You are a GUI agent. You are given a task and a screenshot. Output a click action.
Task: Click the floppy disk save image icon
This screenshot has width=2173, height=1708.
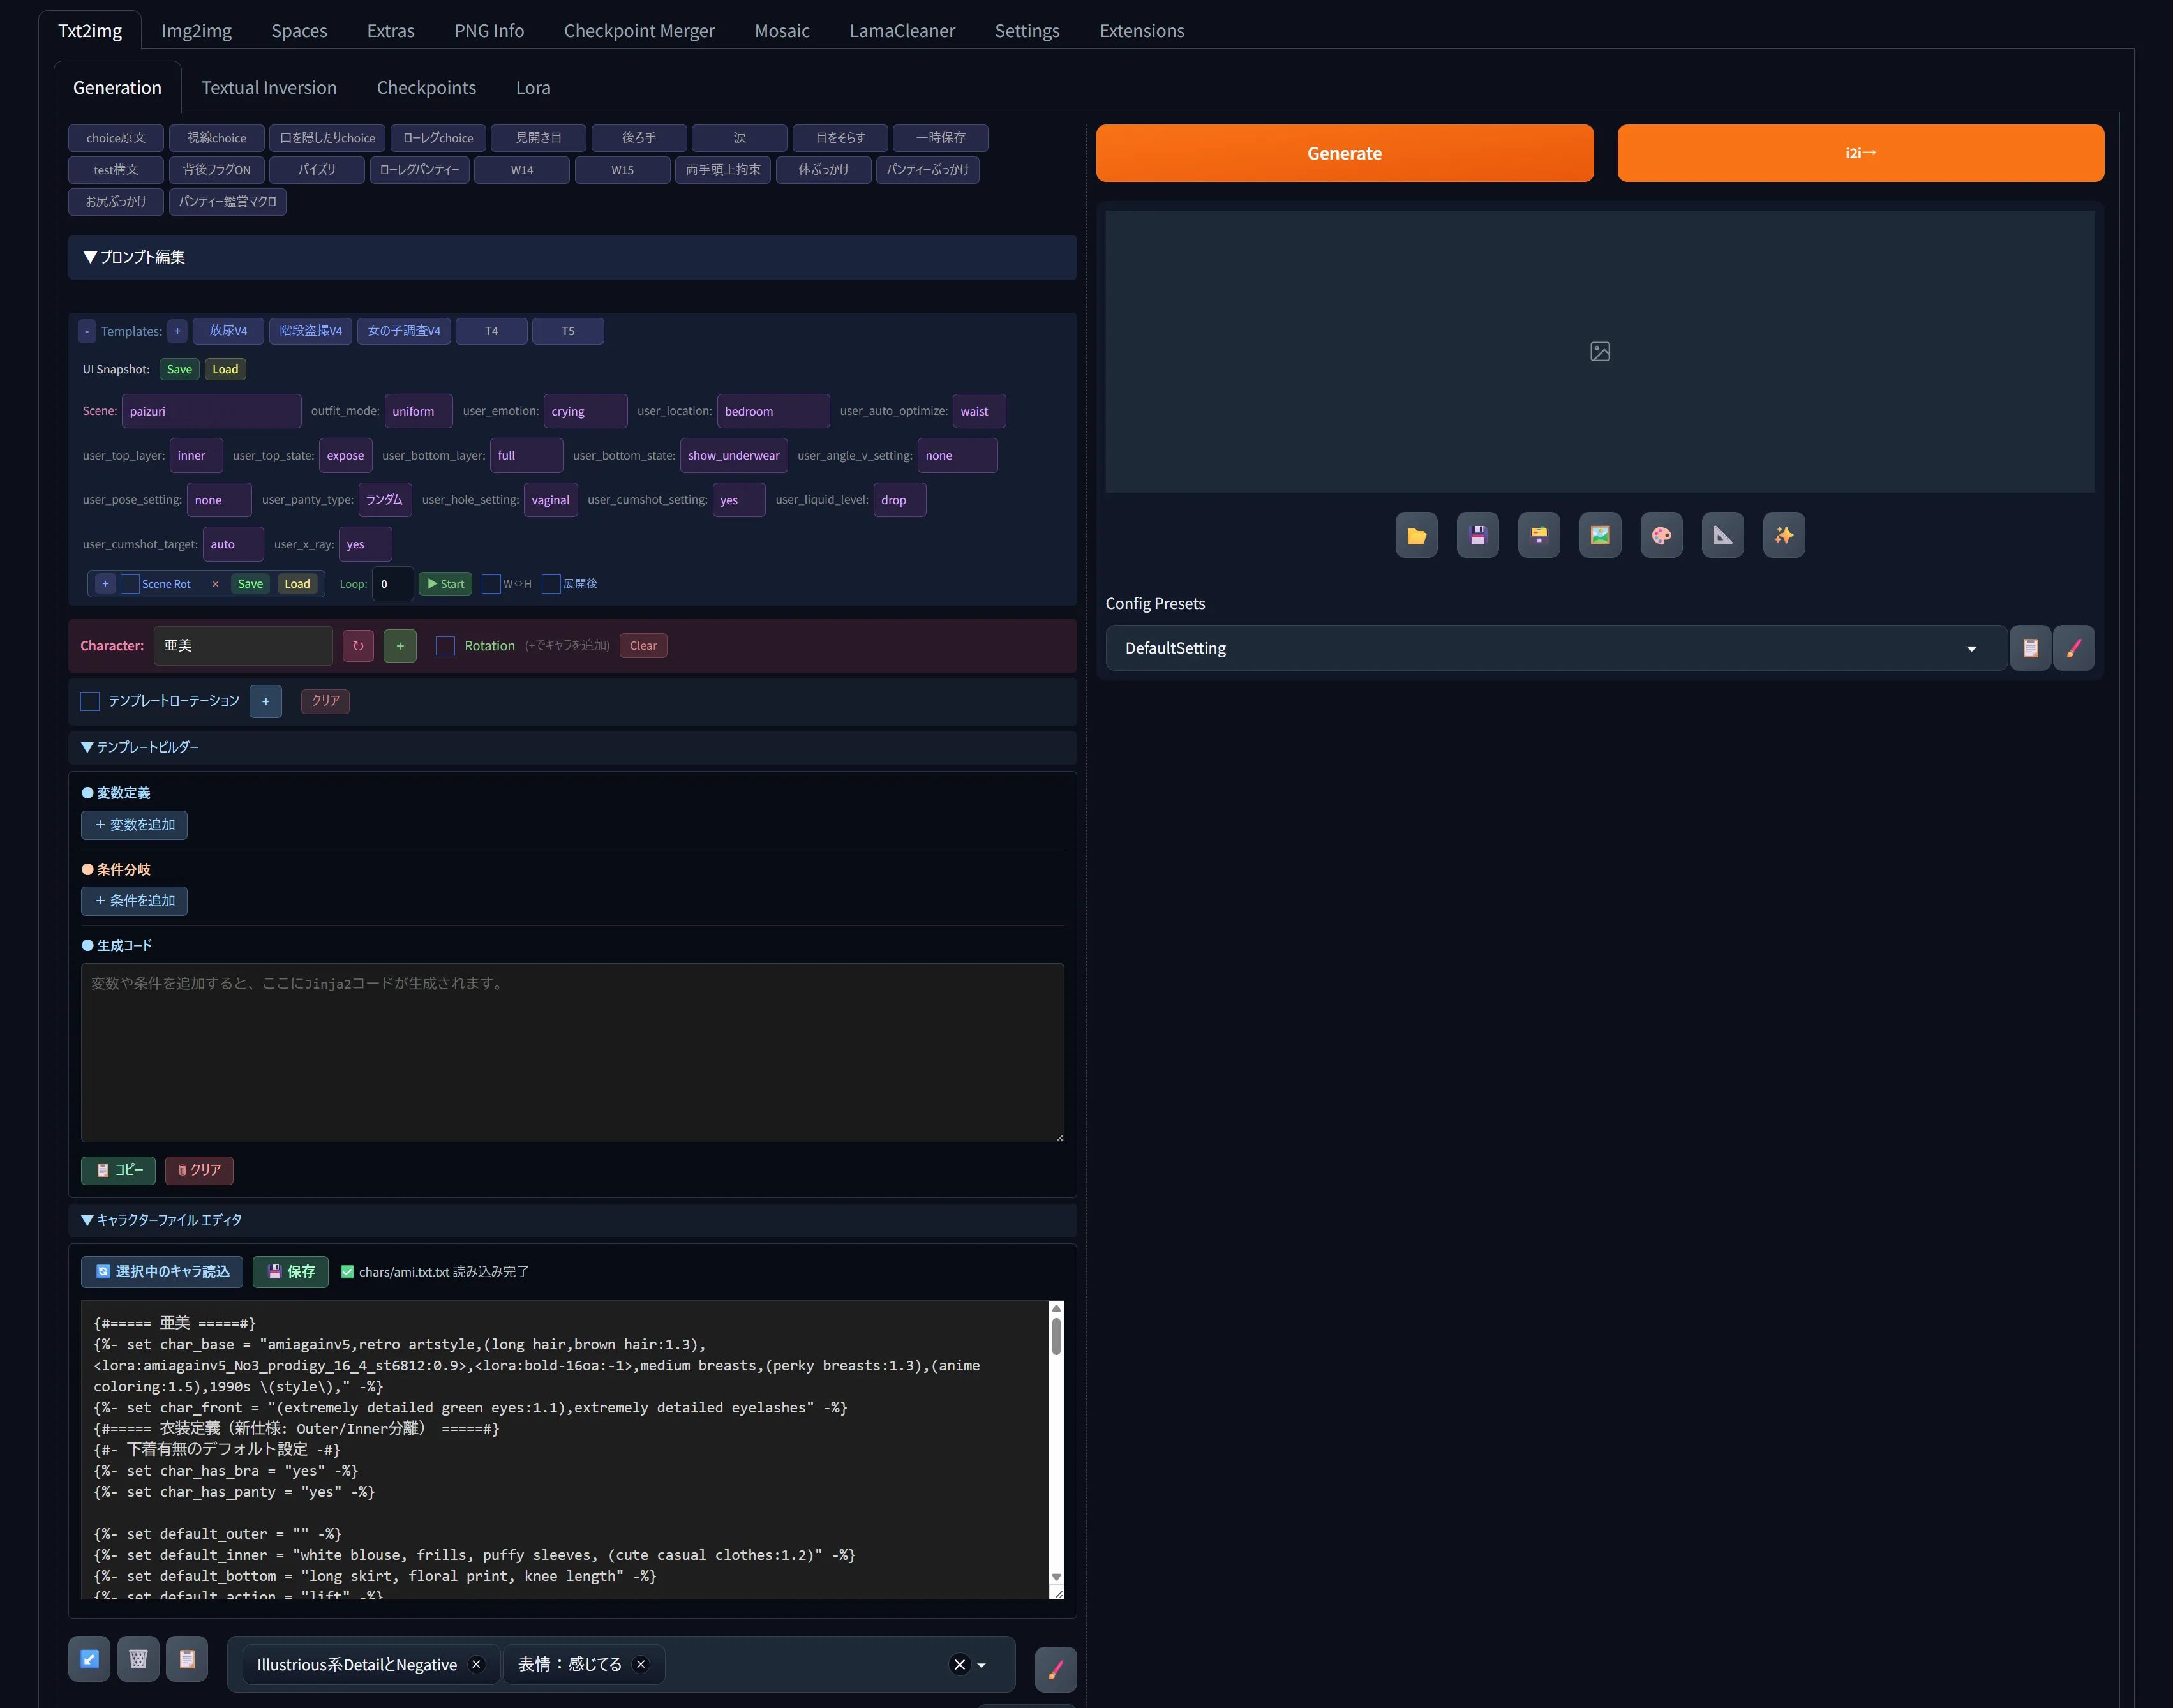[1477, 535]
